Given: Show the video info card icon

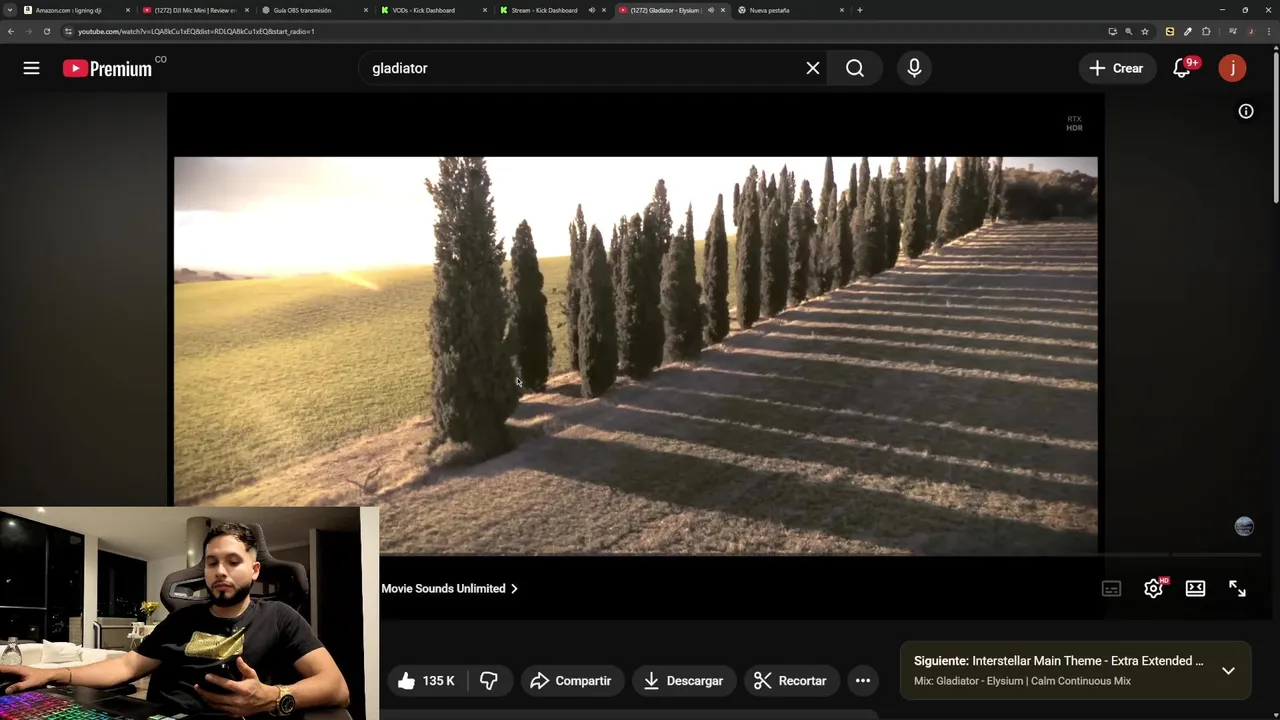Looking at the screenshot, I should (1246, 111).
